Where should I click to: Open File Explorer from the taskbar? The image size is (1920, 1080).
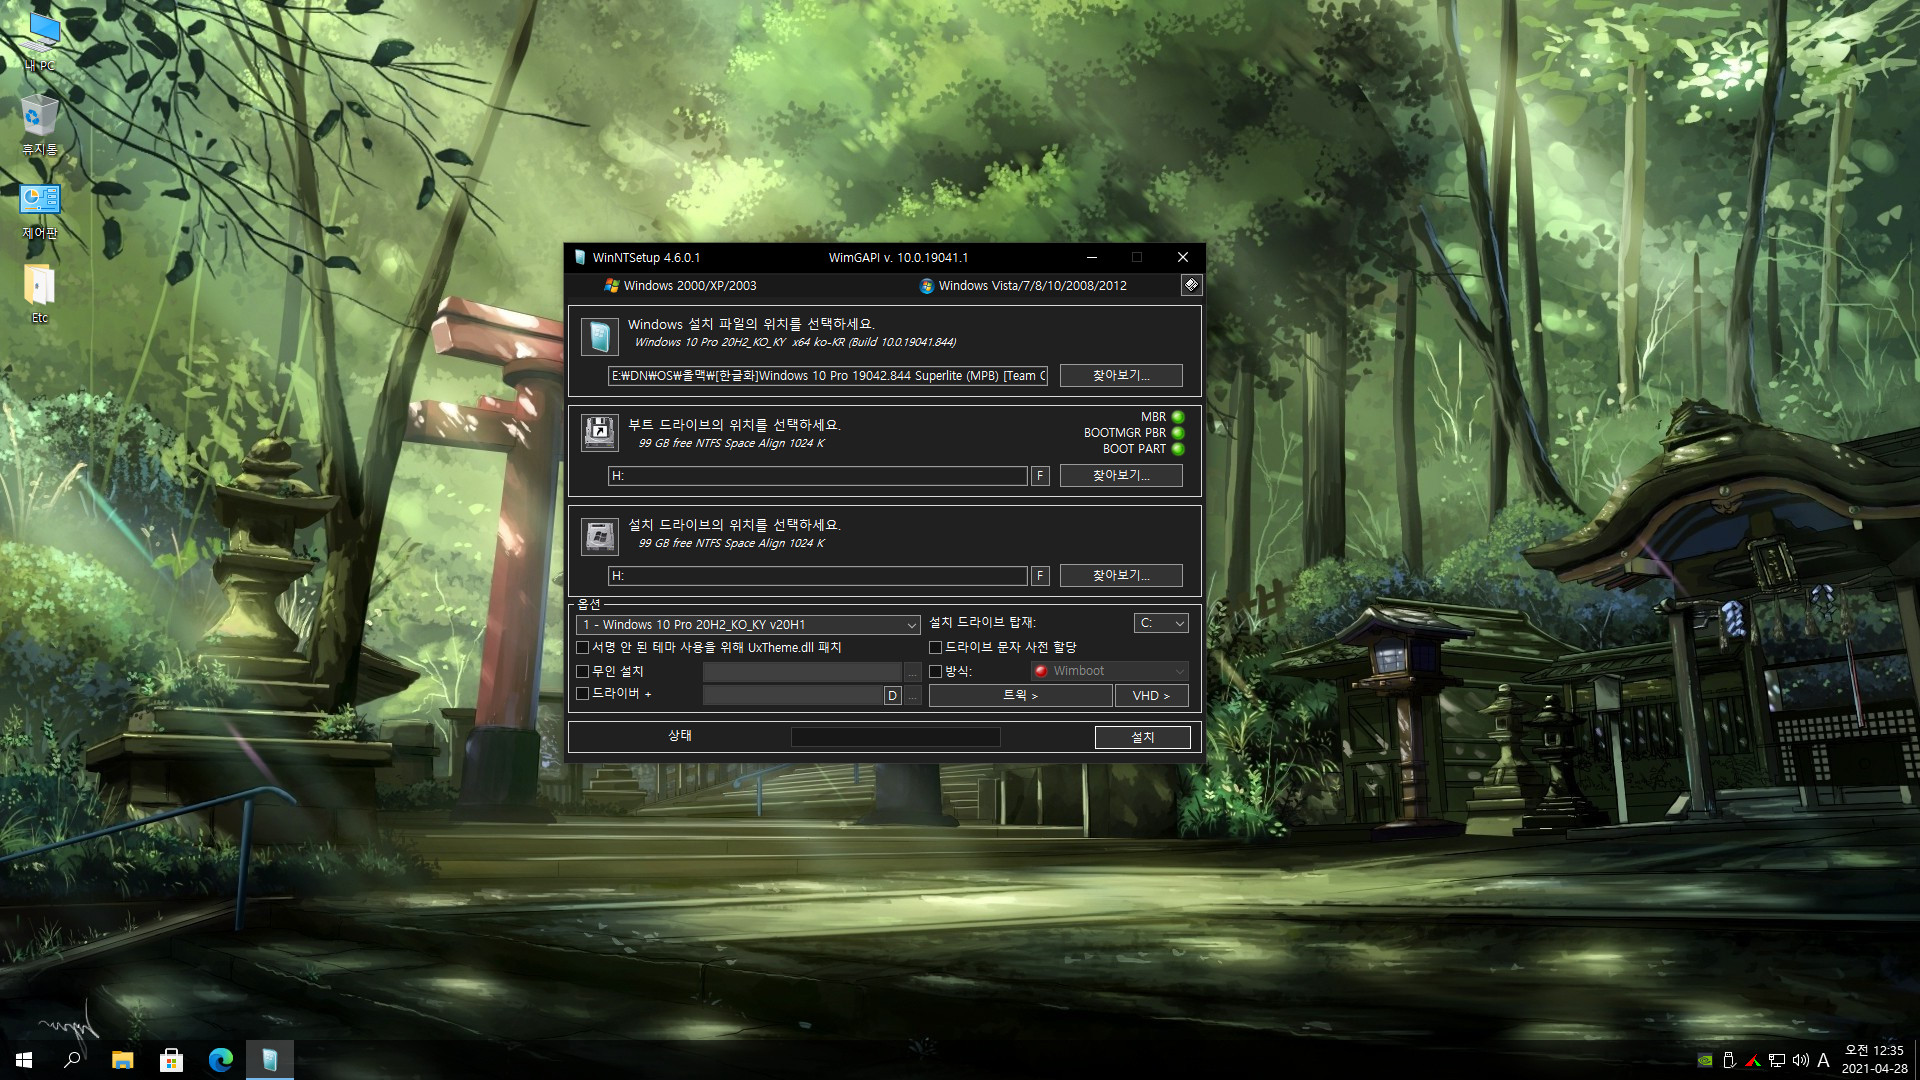[x=122, y=1060]
